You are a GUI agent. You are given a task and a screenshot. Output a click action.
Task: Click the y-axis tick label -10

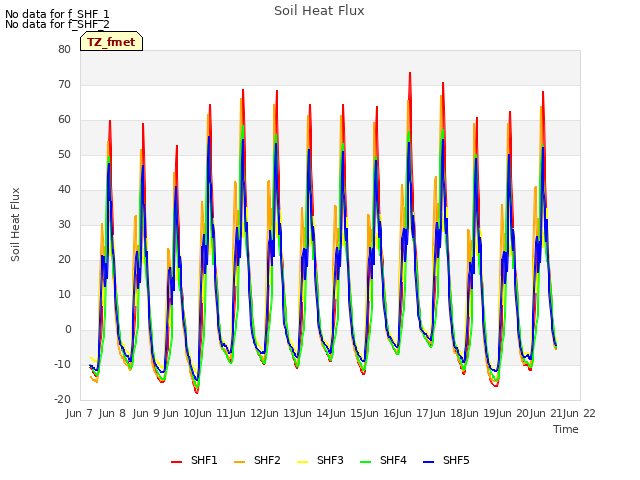(x=62, y=364)
